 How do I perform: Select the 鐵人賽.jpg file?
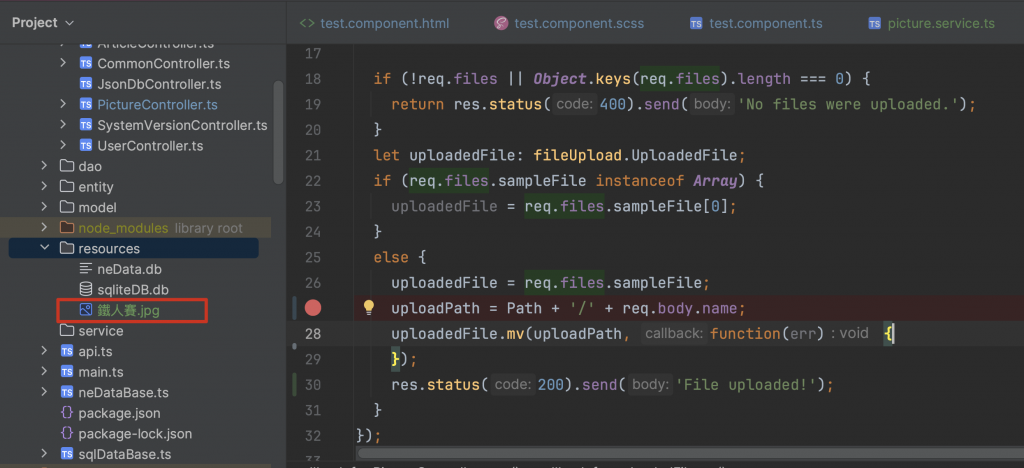[x=129, y=311]
